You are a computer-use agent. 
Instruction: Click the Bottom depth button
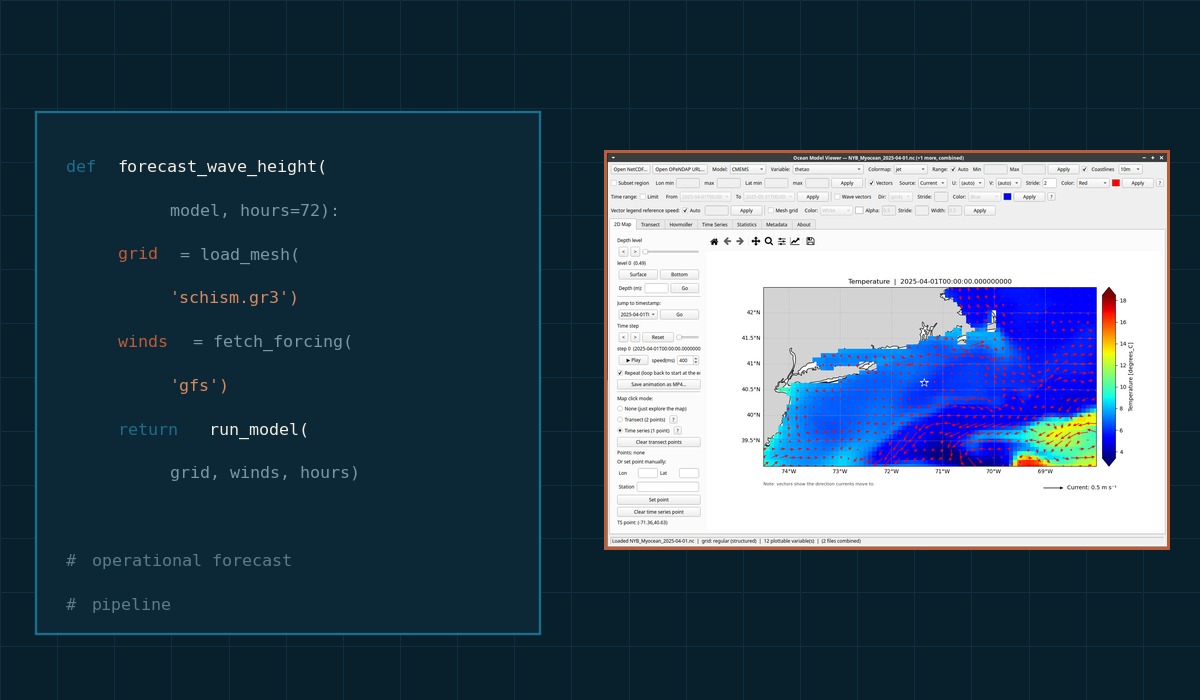pos(679,274)
